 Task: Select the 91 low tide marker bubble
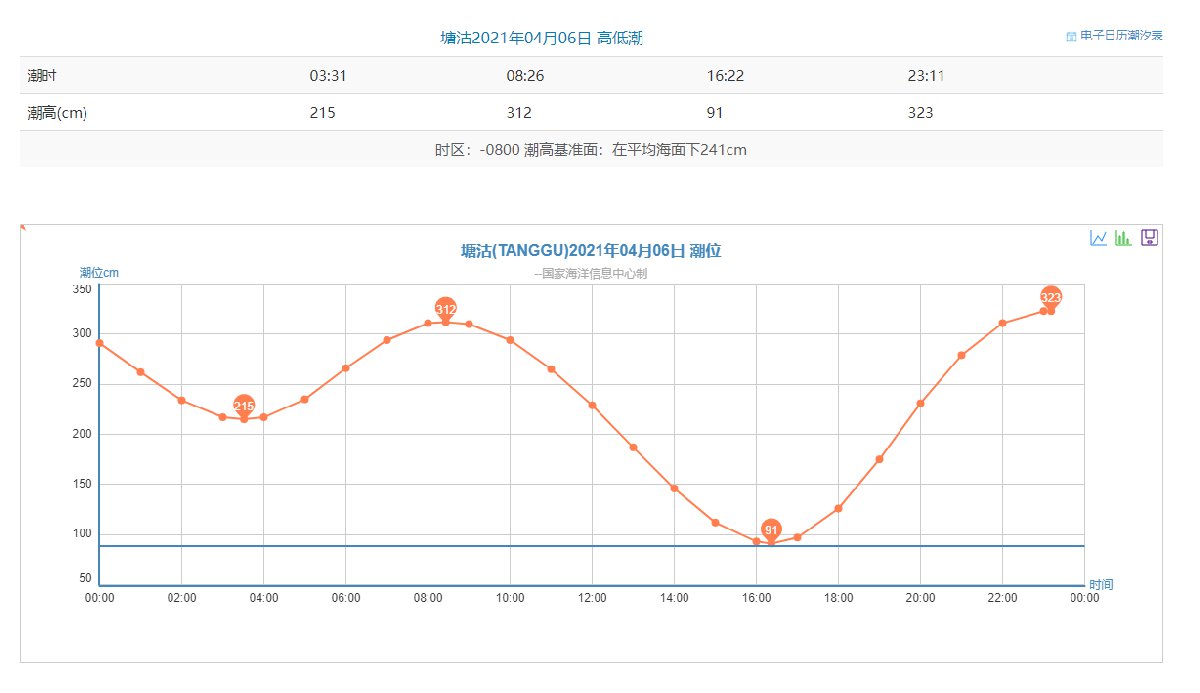(771, 530)
